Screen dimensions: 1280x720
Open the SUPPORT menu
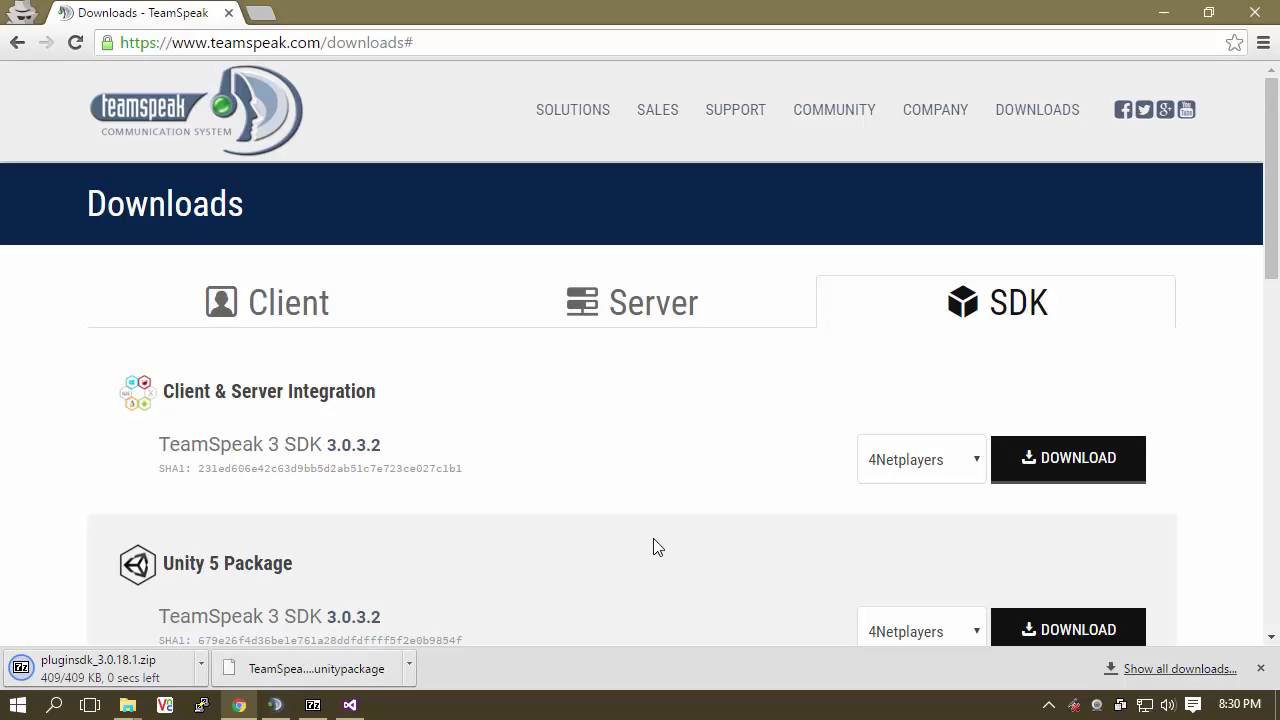(736, 110)
